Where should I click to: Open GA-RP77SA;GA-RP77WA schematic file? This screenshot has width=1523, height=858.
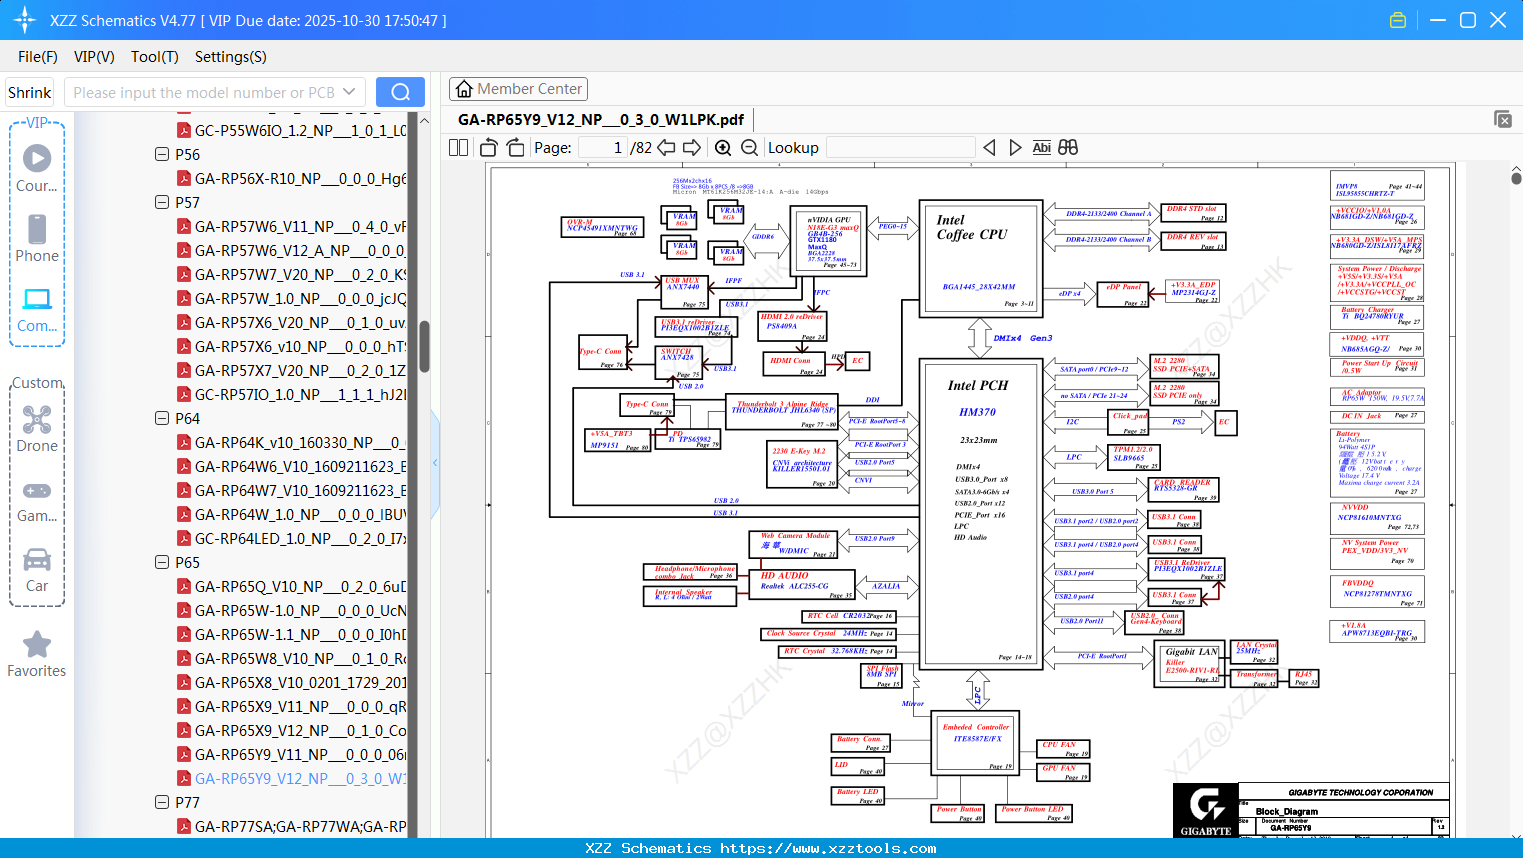point(300,826)
